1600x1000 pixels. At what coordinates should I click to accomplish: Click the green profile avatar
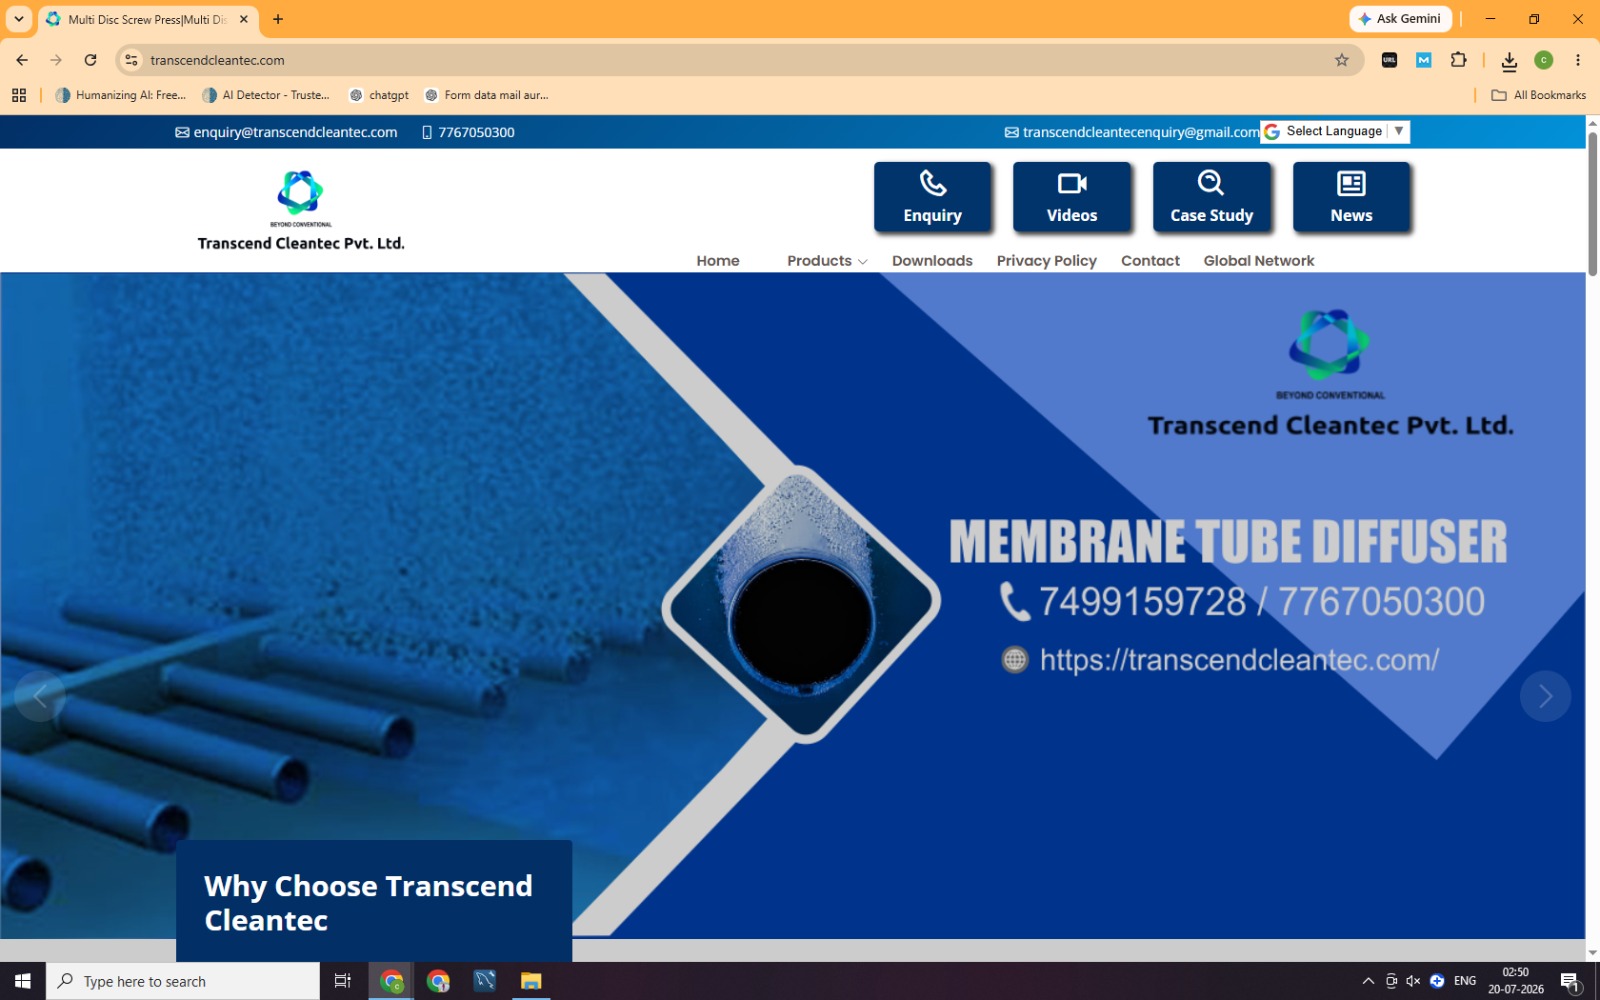tap(1543, 60)
